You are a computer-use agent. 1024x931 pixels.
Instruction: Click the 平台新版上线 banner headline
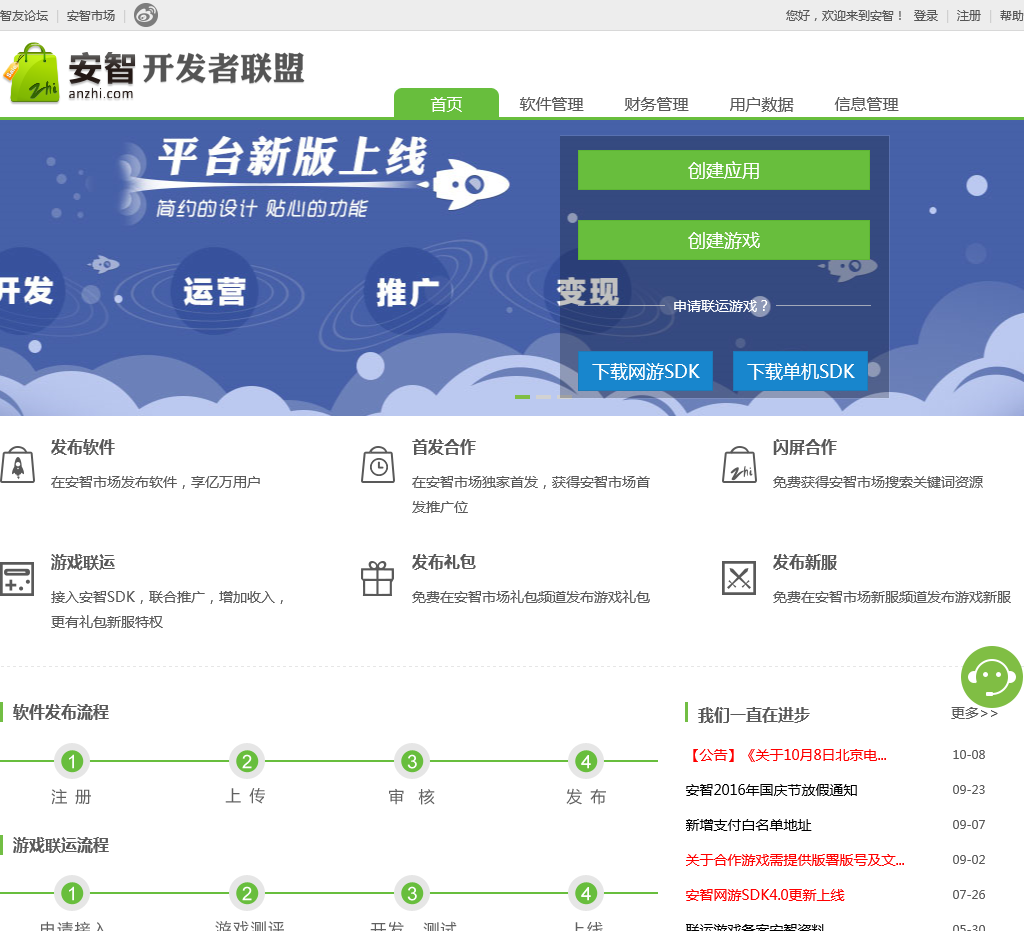(x=293, y=157)
